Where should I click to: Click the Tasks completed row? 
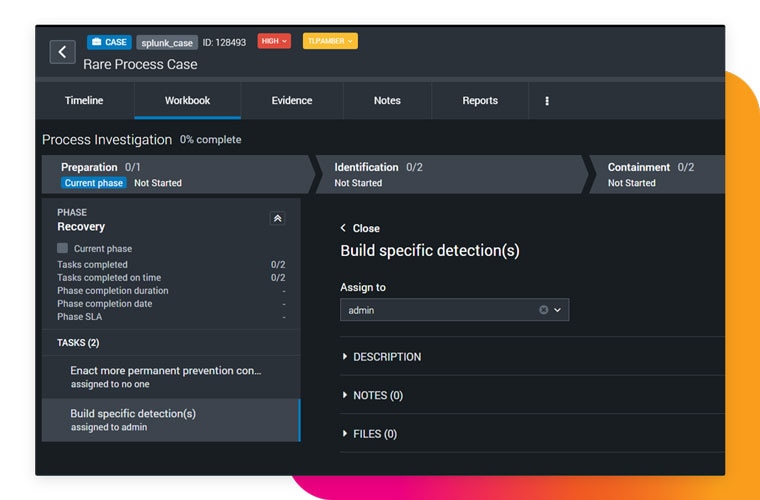[x=171, y=265]
